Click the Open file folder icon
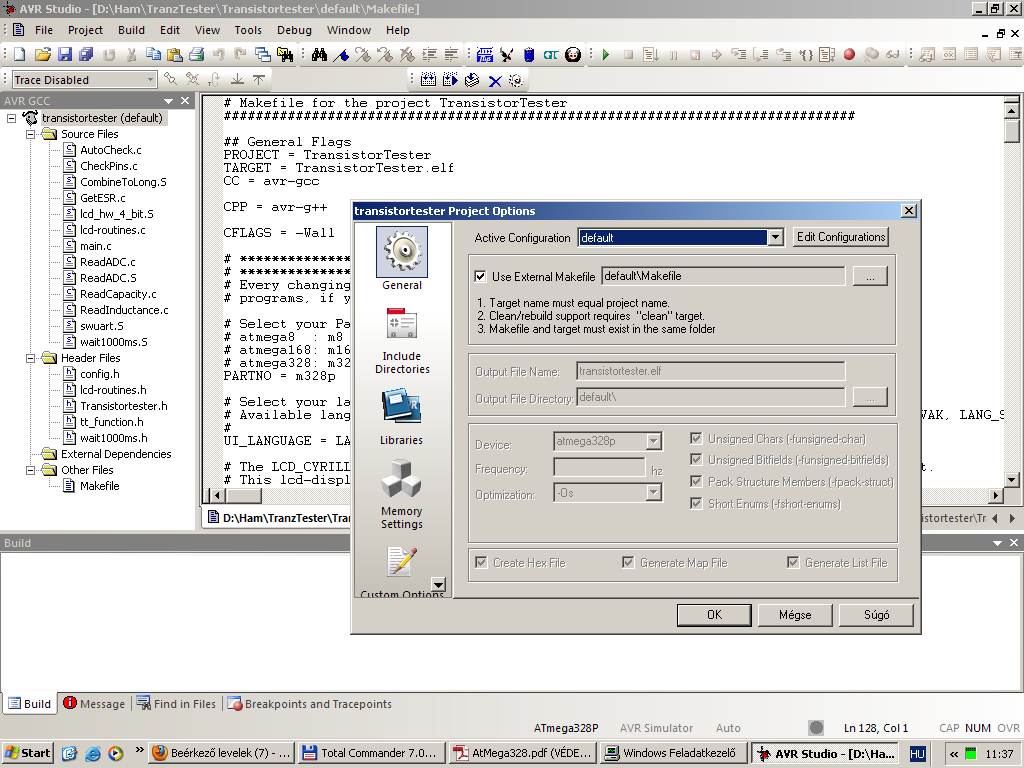 click(x=42, y=55)
